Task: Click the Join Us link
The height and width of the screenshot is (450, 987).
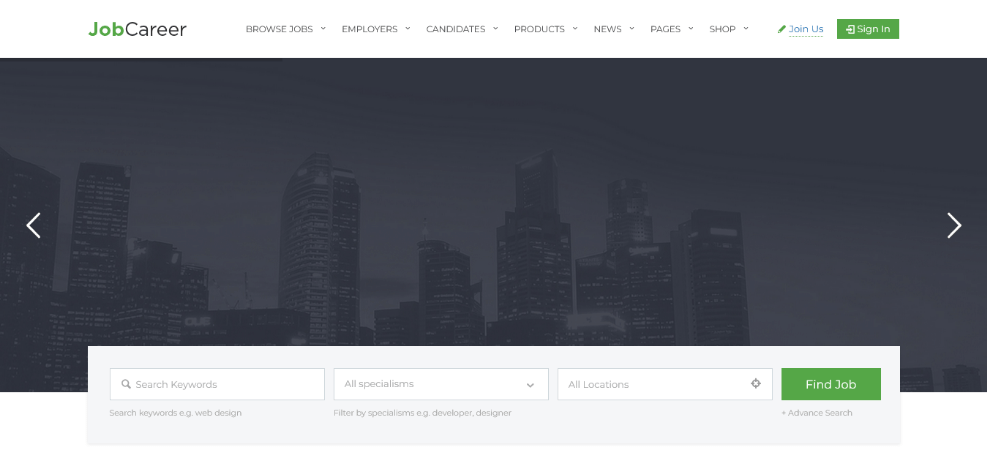Action: point(806,29)
